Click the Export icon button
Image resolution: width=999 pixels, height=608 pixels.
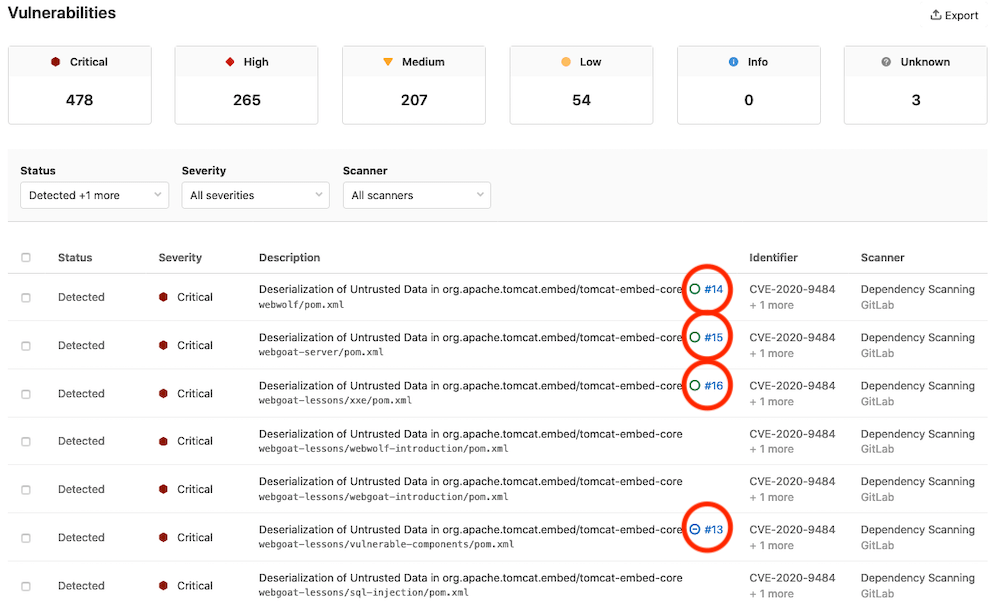point(953,15)
